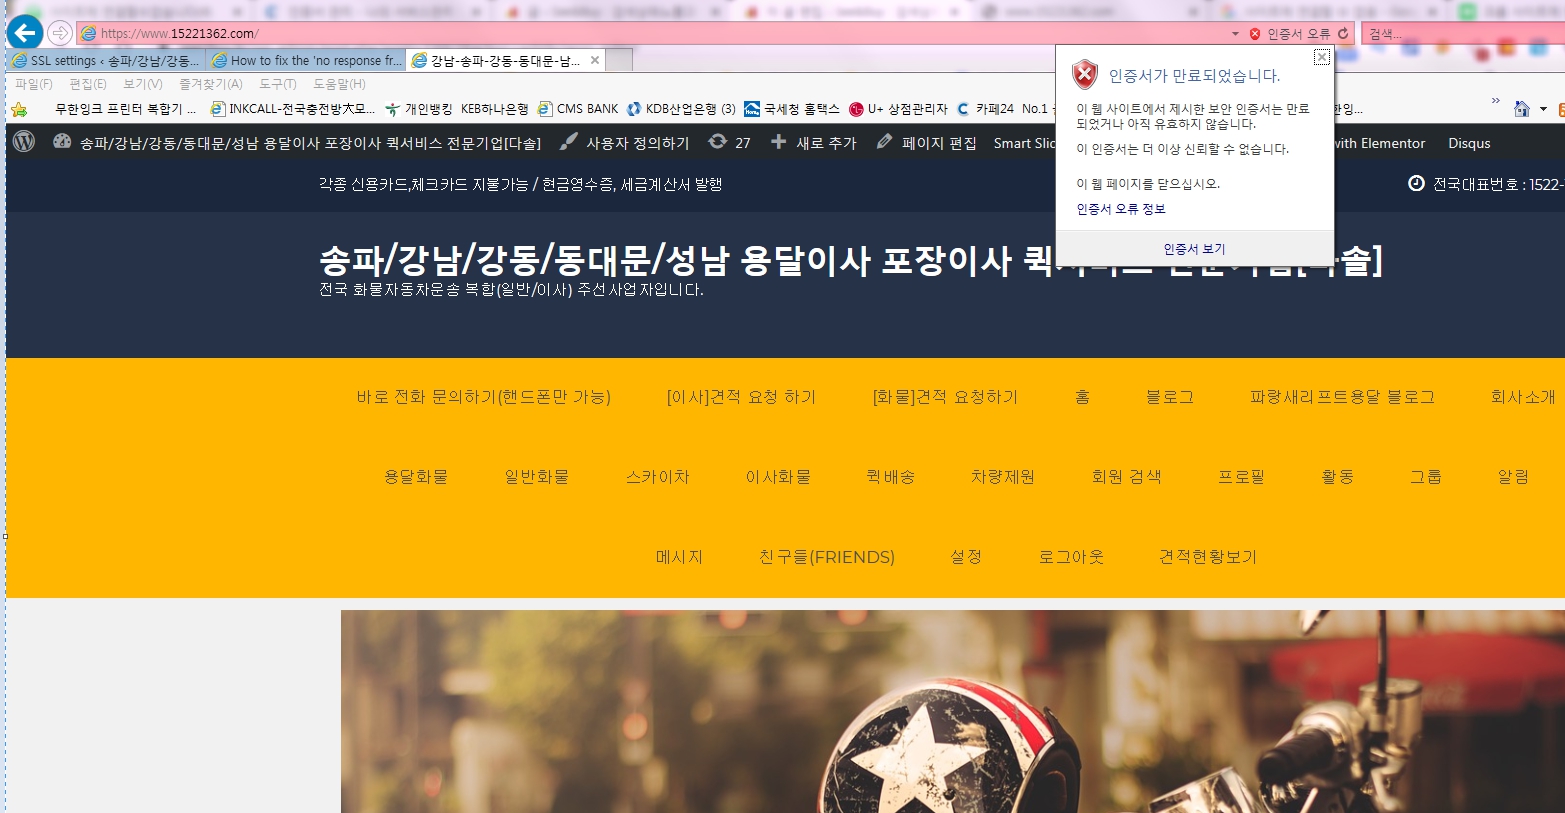Open 용달화물 menu item

click(x=416, y=477)
